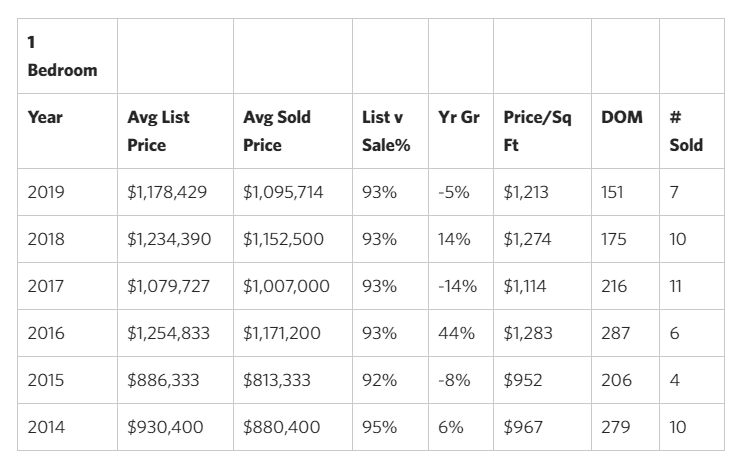
Task: Select the $952 price per square foot cell
Action: [x=523, y=380]
